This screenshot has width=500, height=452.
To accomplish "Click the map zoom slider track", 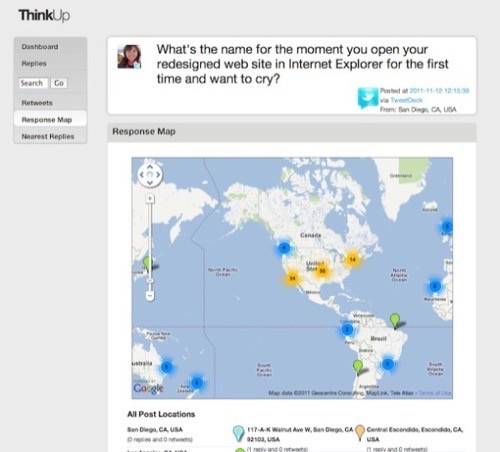I will click(x=150, y=247).
